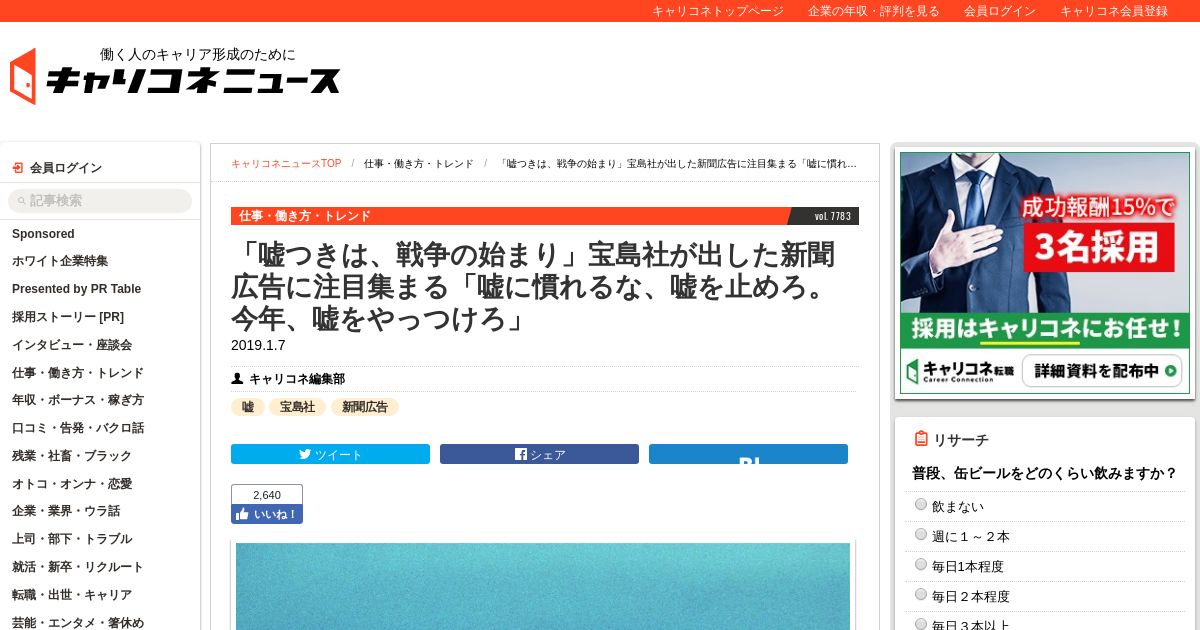Select the 週に１～２本 radio option

[x=921, y=535]
